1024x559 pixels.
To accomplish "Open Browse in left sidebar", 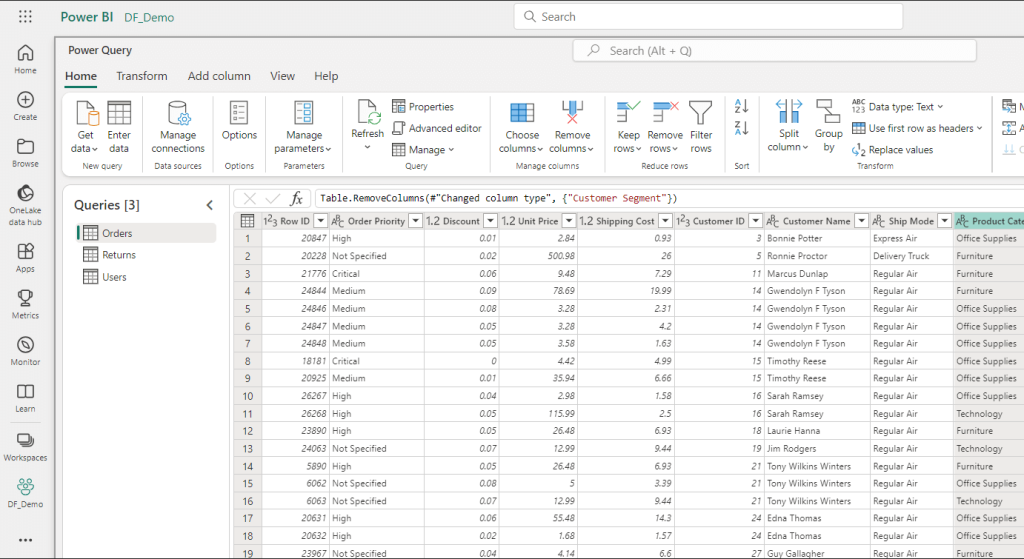I will click(x=25, y=153).
